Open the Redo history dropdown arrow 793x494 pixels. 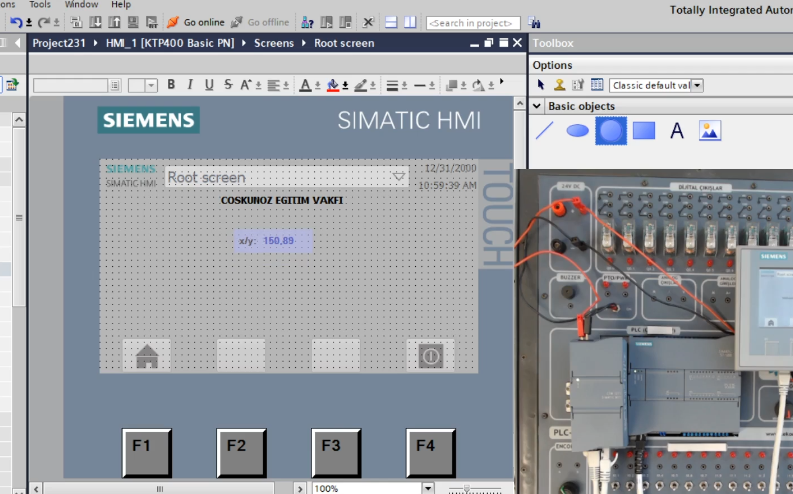point(57,23)
